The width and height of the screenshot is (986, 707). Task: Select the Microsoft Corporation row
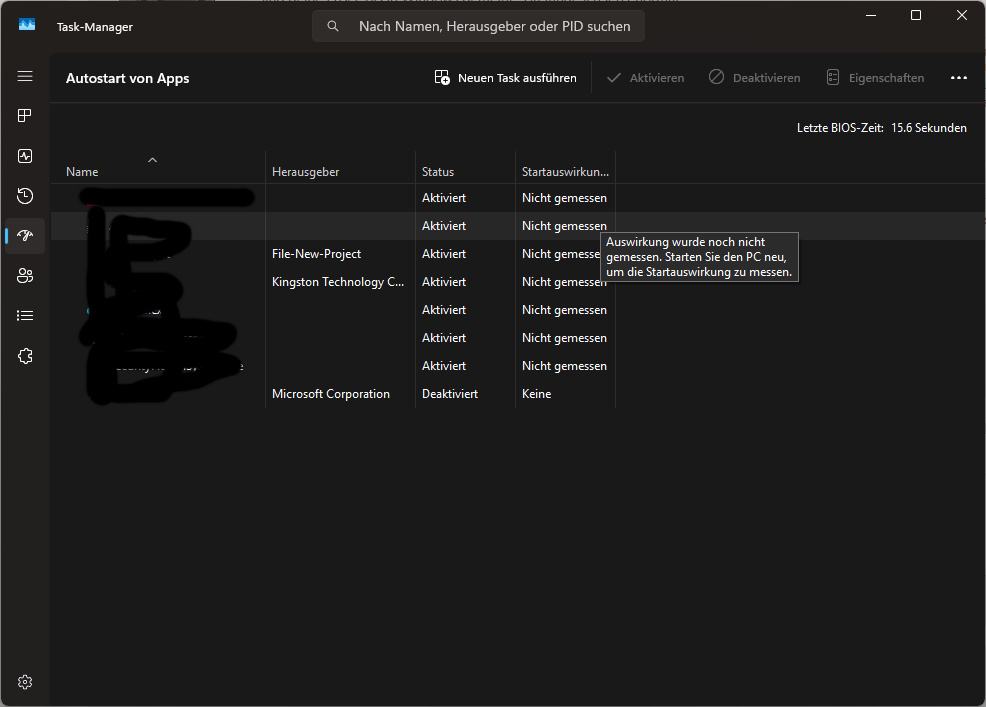coord(333,394)
